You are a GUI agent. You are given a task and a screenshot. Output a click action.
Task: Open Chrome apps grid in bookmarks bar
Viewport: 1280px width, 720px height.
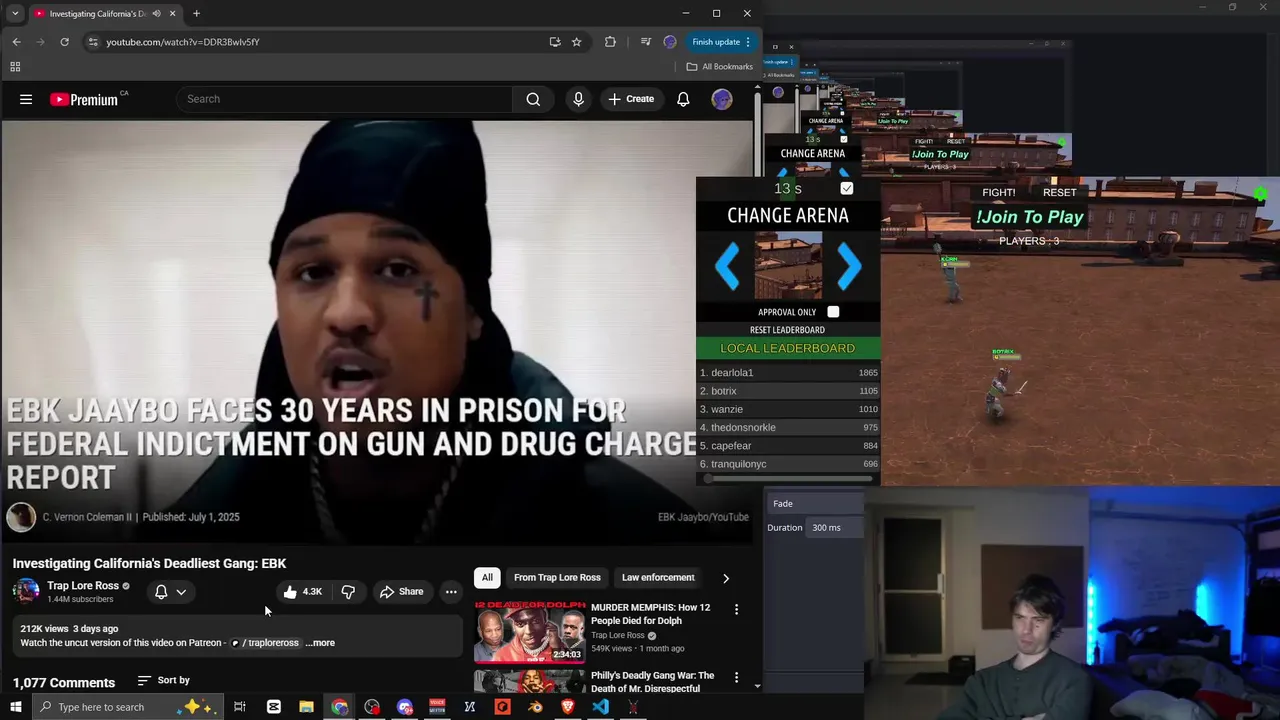15,67
